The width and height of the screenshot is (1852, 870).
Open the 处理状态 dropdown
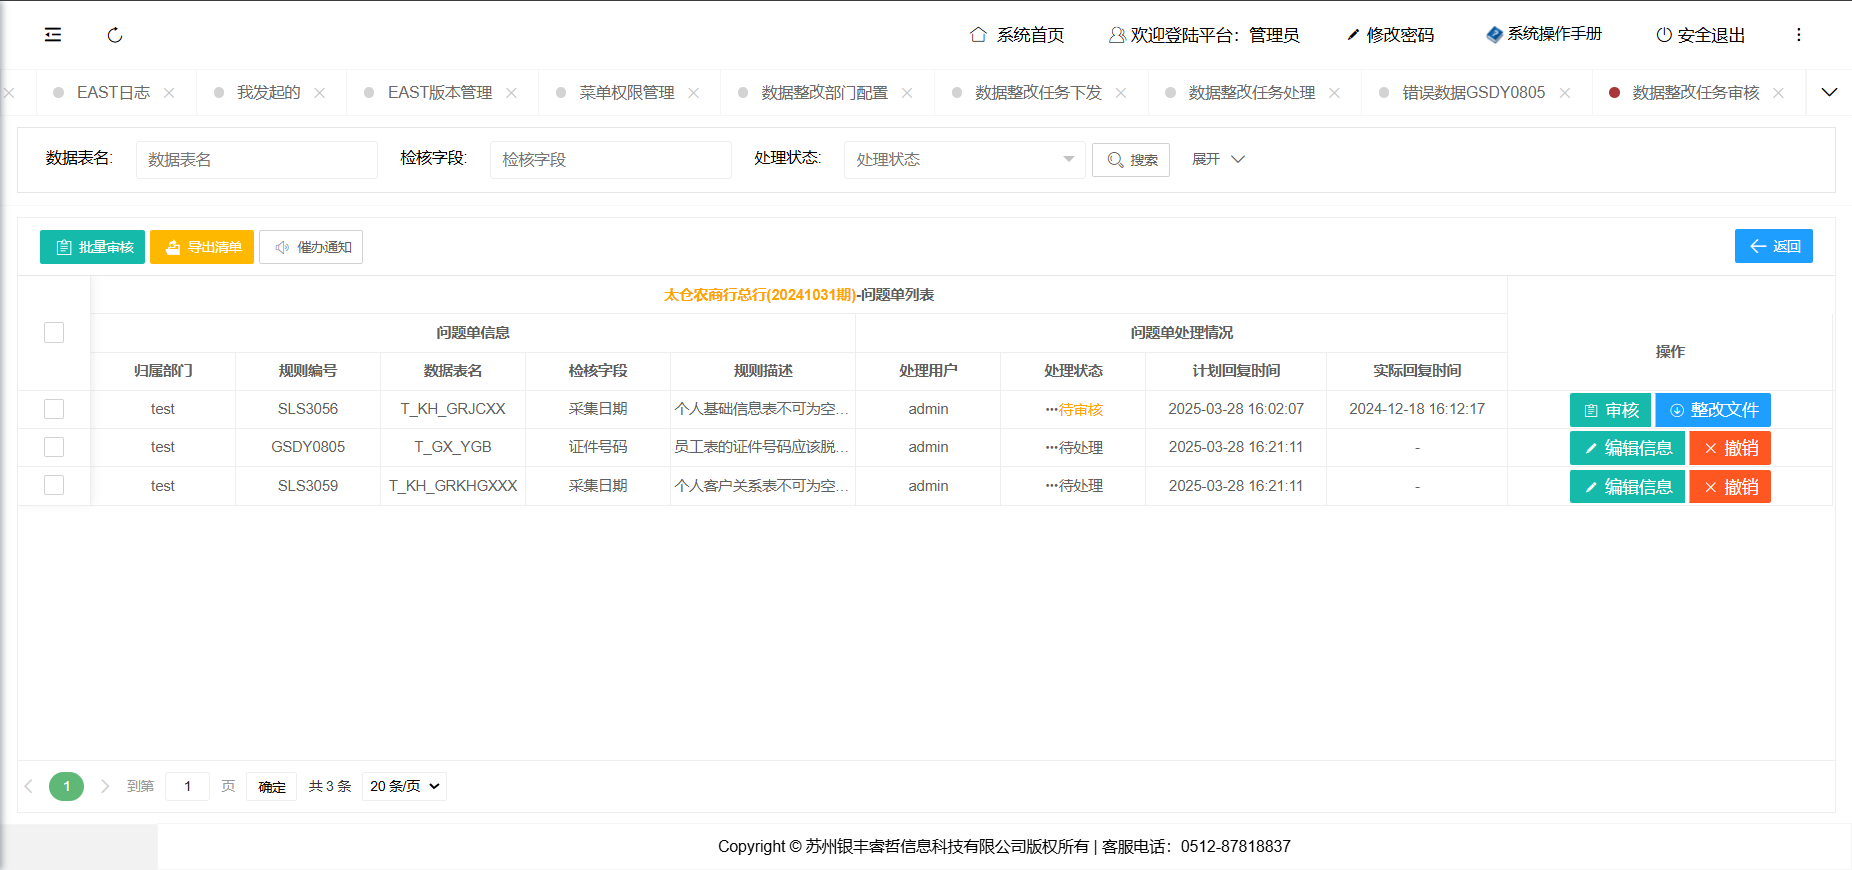[x=964, y=160]
